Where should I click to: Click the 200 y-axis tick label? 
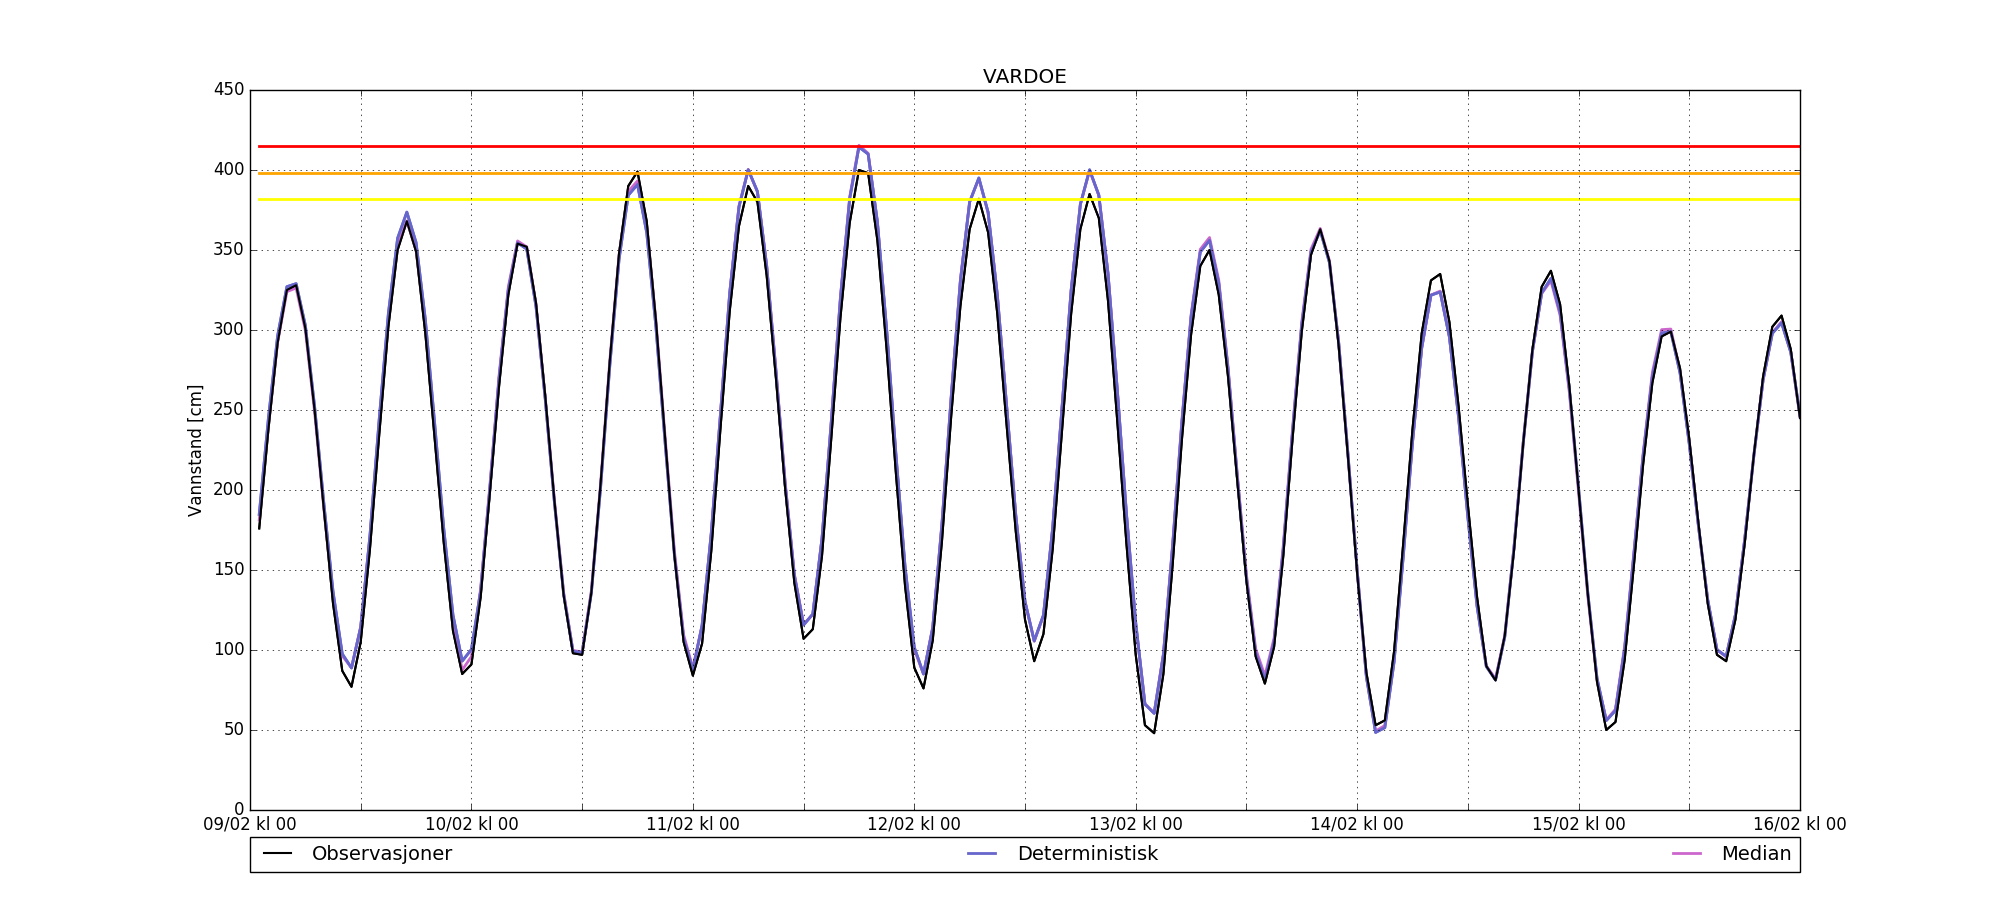pos(229,490)
